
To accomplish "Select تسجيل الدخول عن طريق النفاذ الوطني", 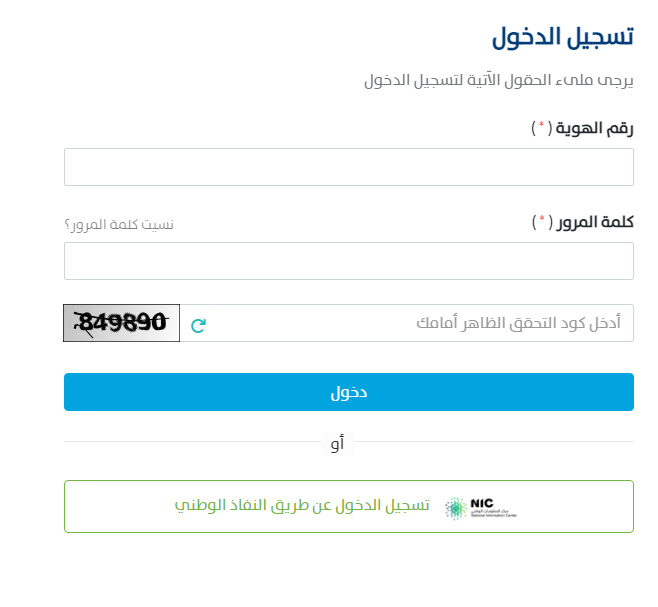I will click(x=302, y=506).
